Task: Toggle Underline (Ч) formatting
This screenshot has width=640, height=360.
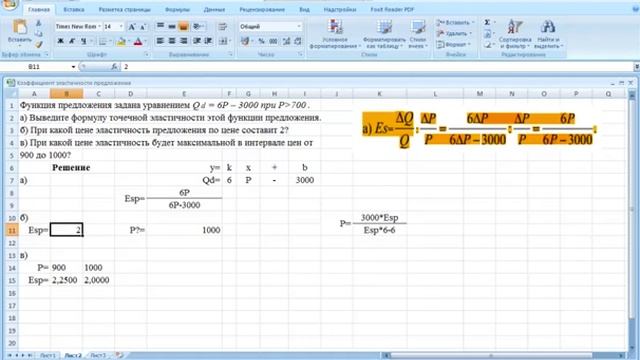Action: coord(83,41)
